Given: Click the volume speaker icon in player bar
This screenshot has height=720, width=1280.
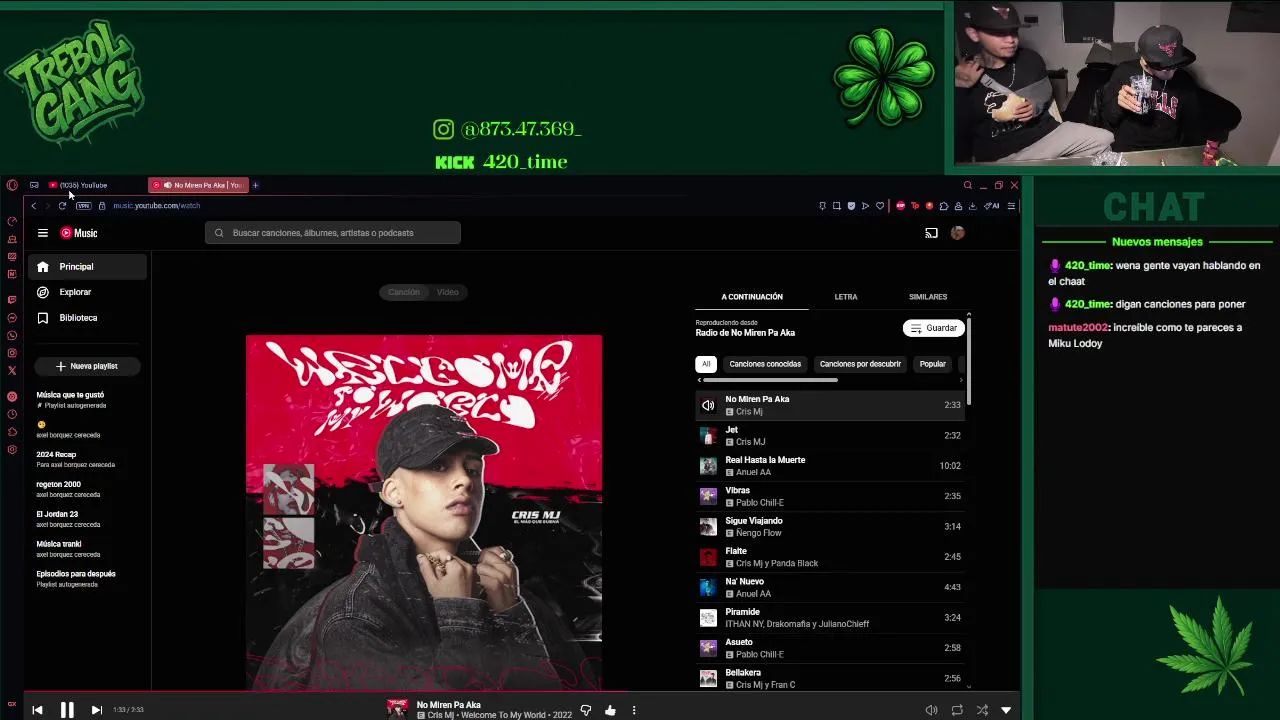Looking at the screenshot, I should [x=931, y=710].
